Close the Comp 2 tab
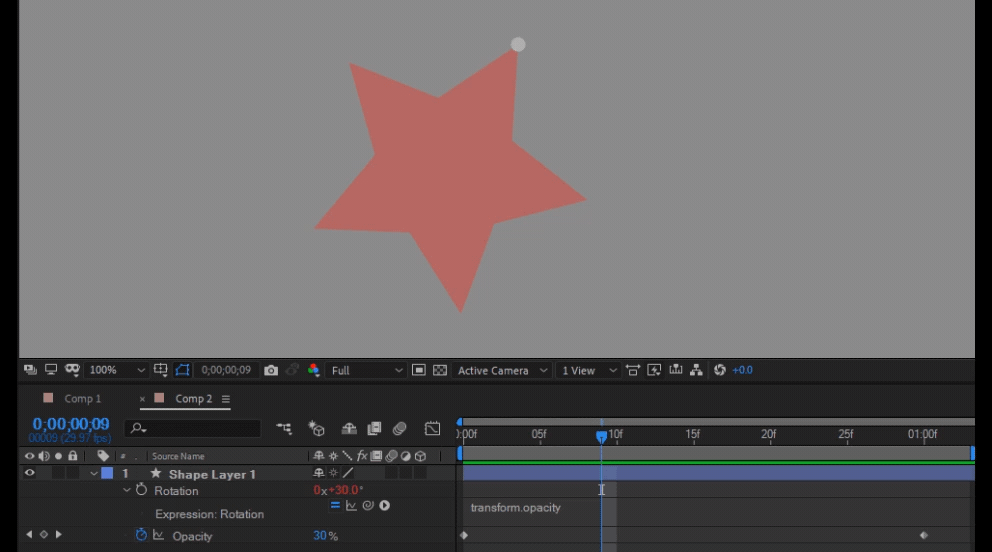 click(142, 399)
